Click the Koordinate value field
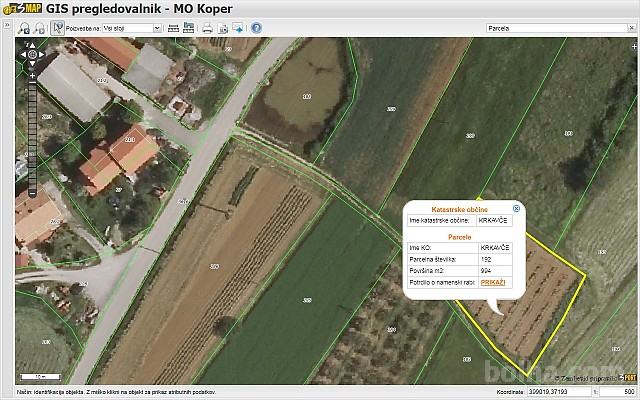Image resolution: width=640 pixels, height=400 pixels. click(x=552, y=393)
